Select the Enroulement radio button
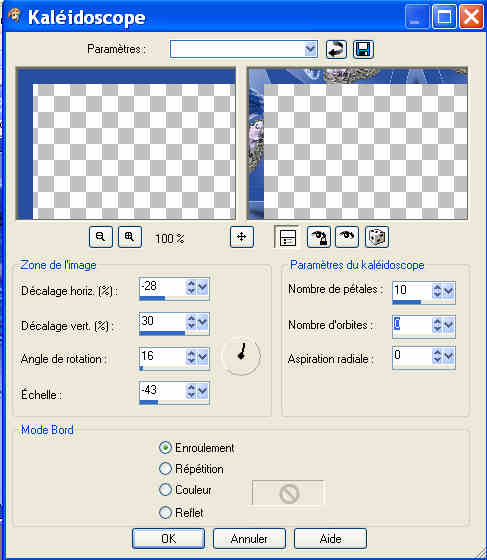487x560 pixels. (165, 448)
